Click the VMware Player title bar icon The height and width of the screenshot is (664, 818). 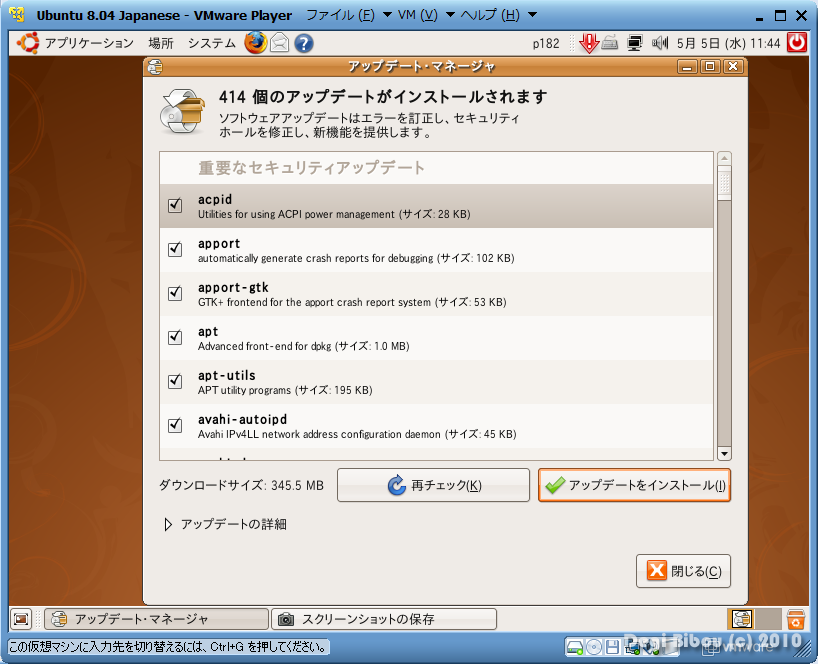pyautogui.click(x=17, y=15)
